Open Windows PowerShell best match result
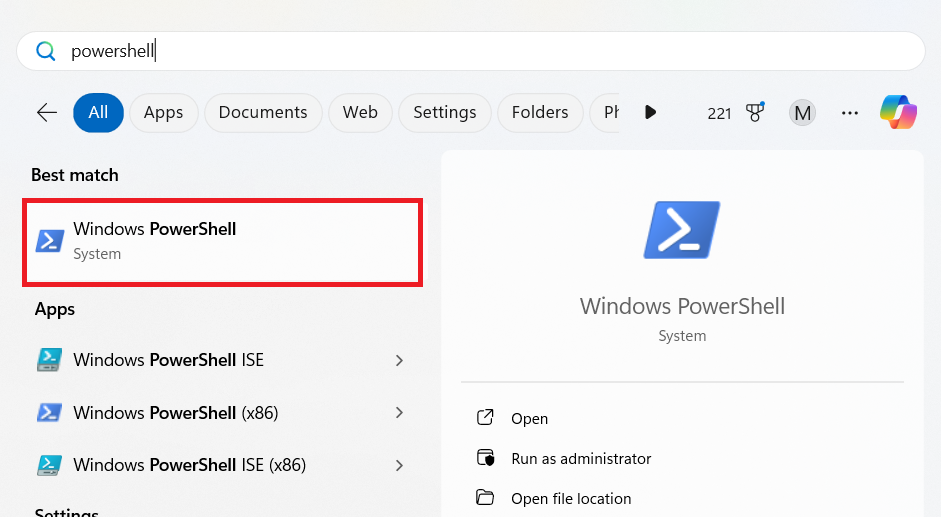This screenshot has width=941, height=517. pyautogui.click(x=223, y=242)
